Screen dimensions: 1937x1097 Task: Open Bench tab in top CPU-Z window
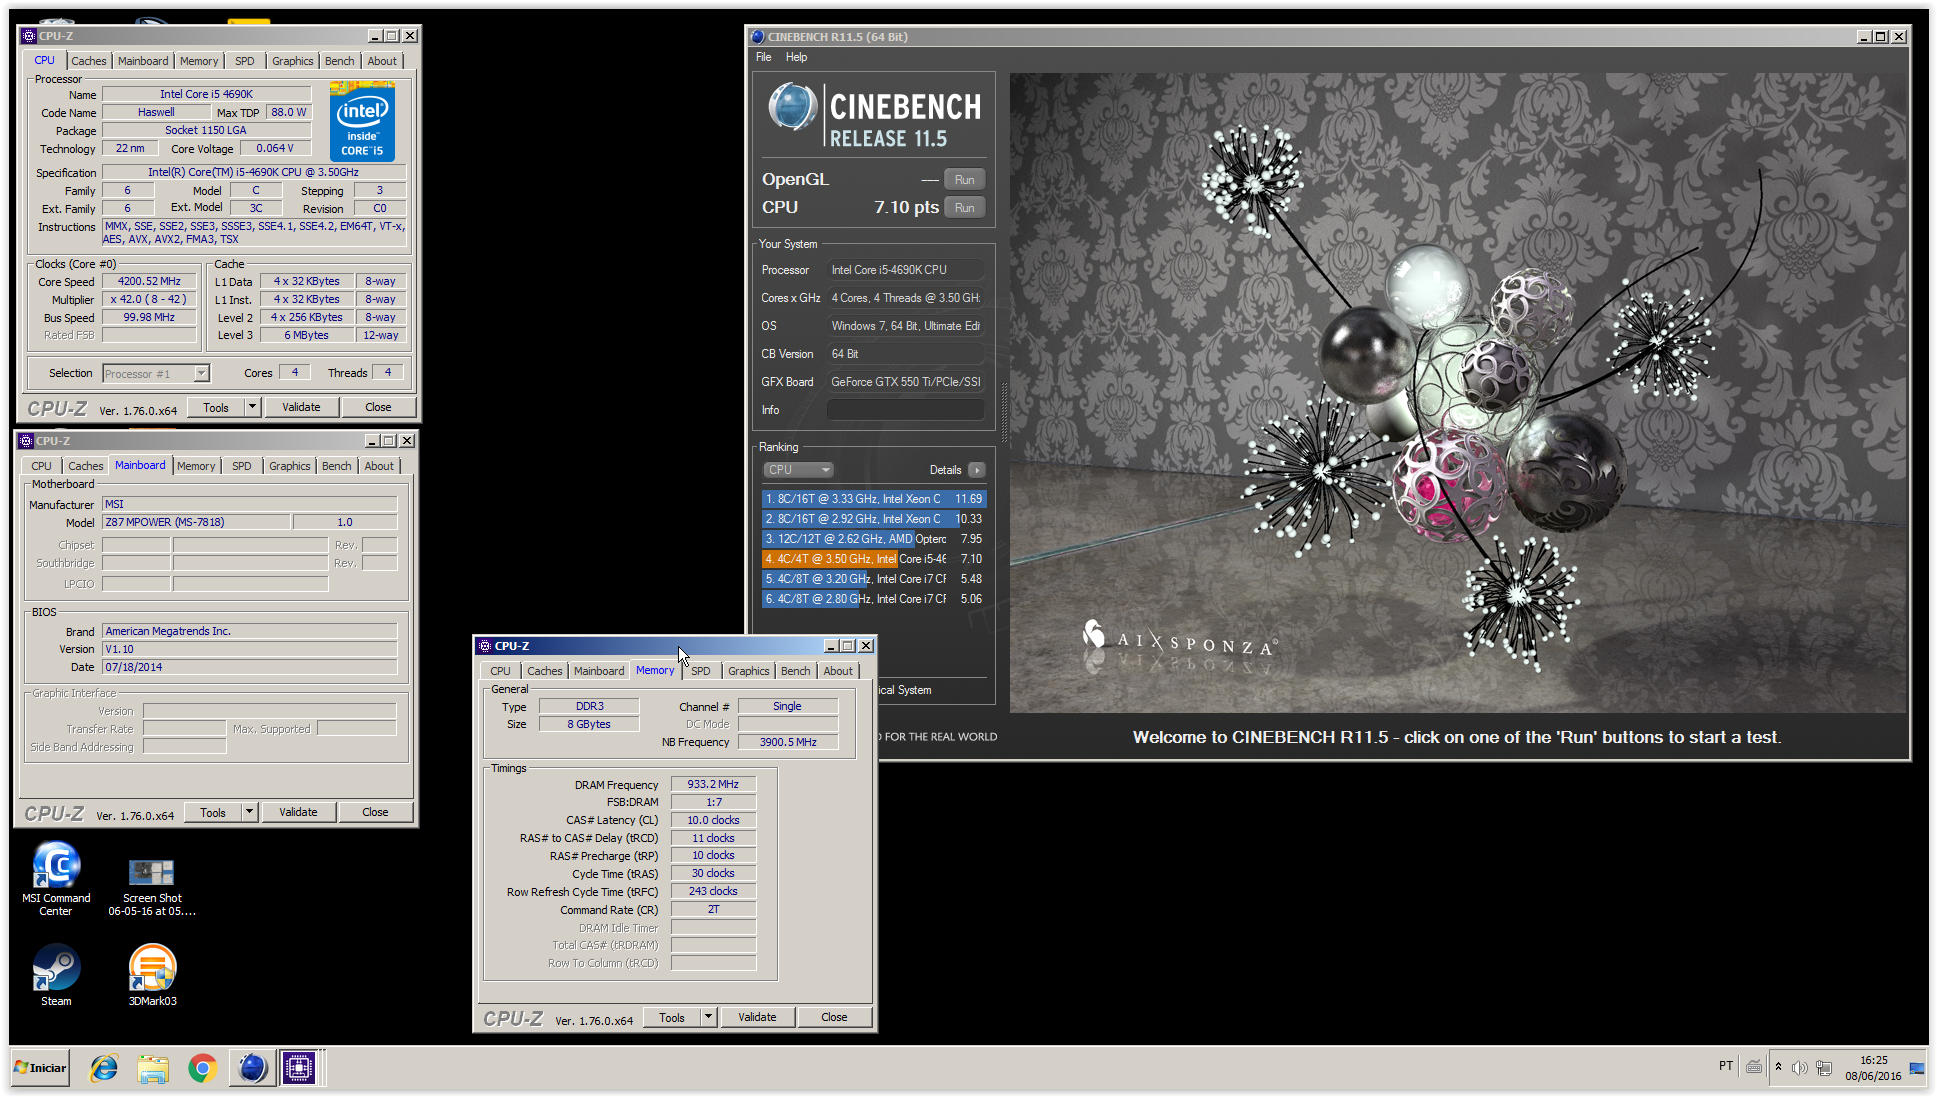click(x=339, y=61)
